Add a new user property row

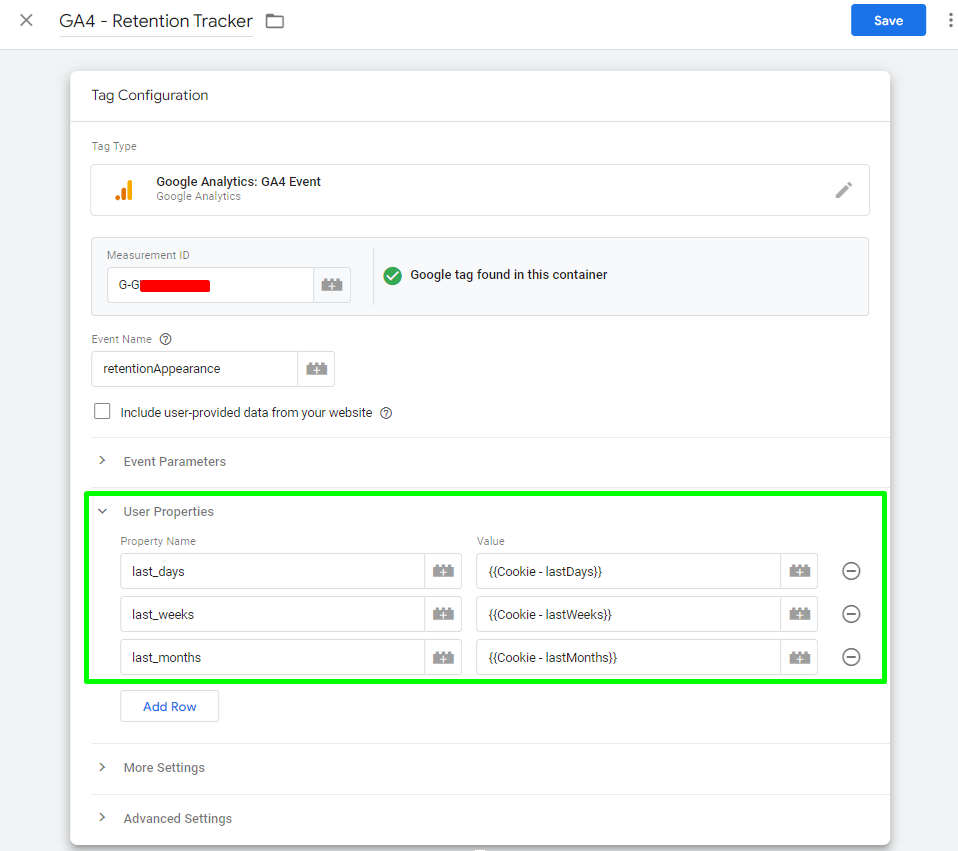(x=169, y=706)
